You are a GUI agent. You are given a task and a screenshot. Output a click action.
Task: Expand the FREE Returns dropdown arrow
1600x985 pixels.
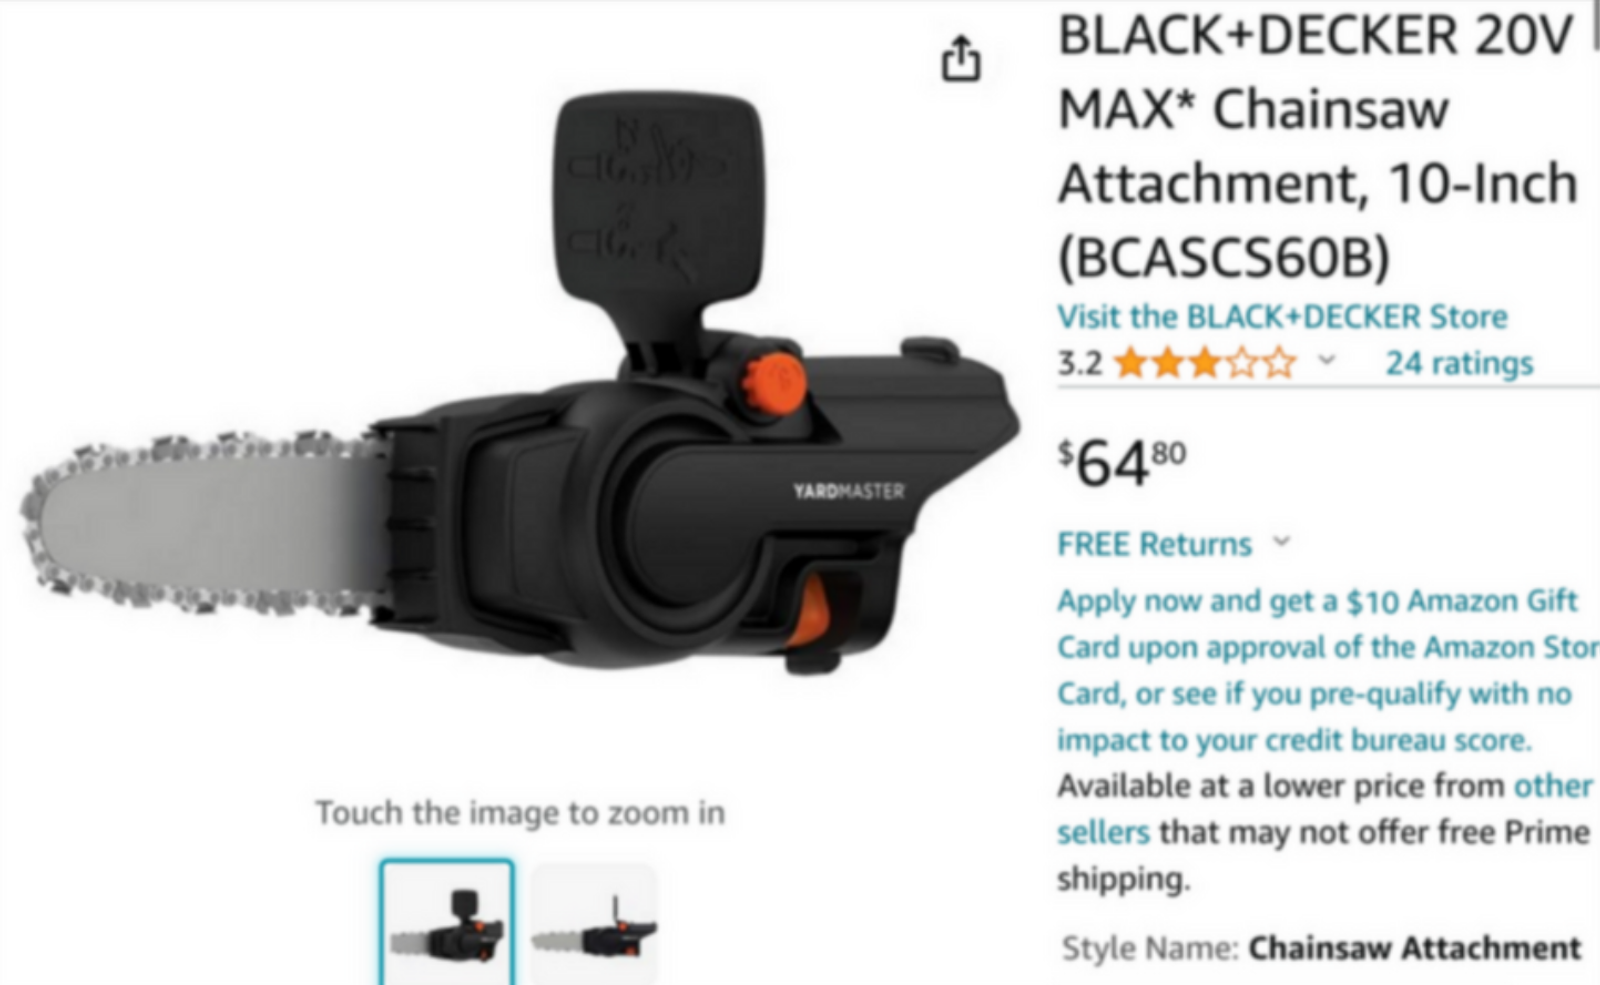coord(1281,543)
